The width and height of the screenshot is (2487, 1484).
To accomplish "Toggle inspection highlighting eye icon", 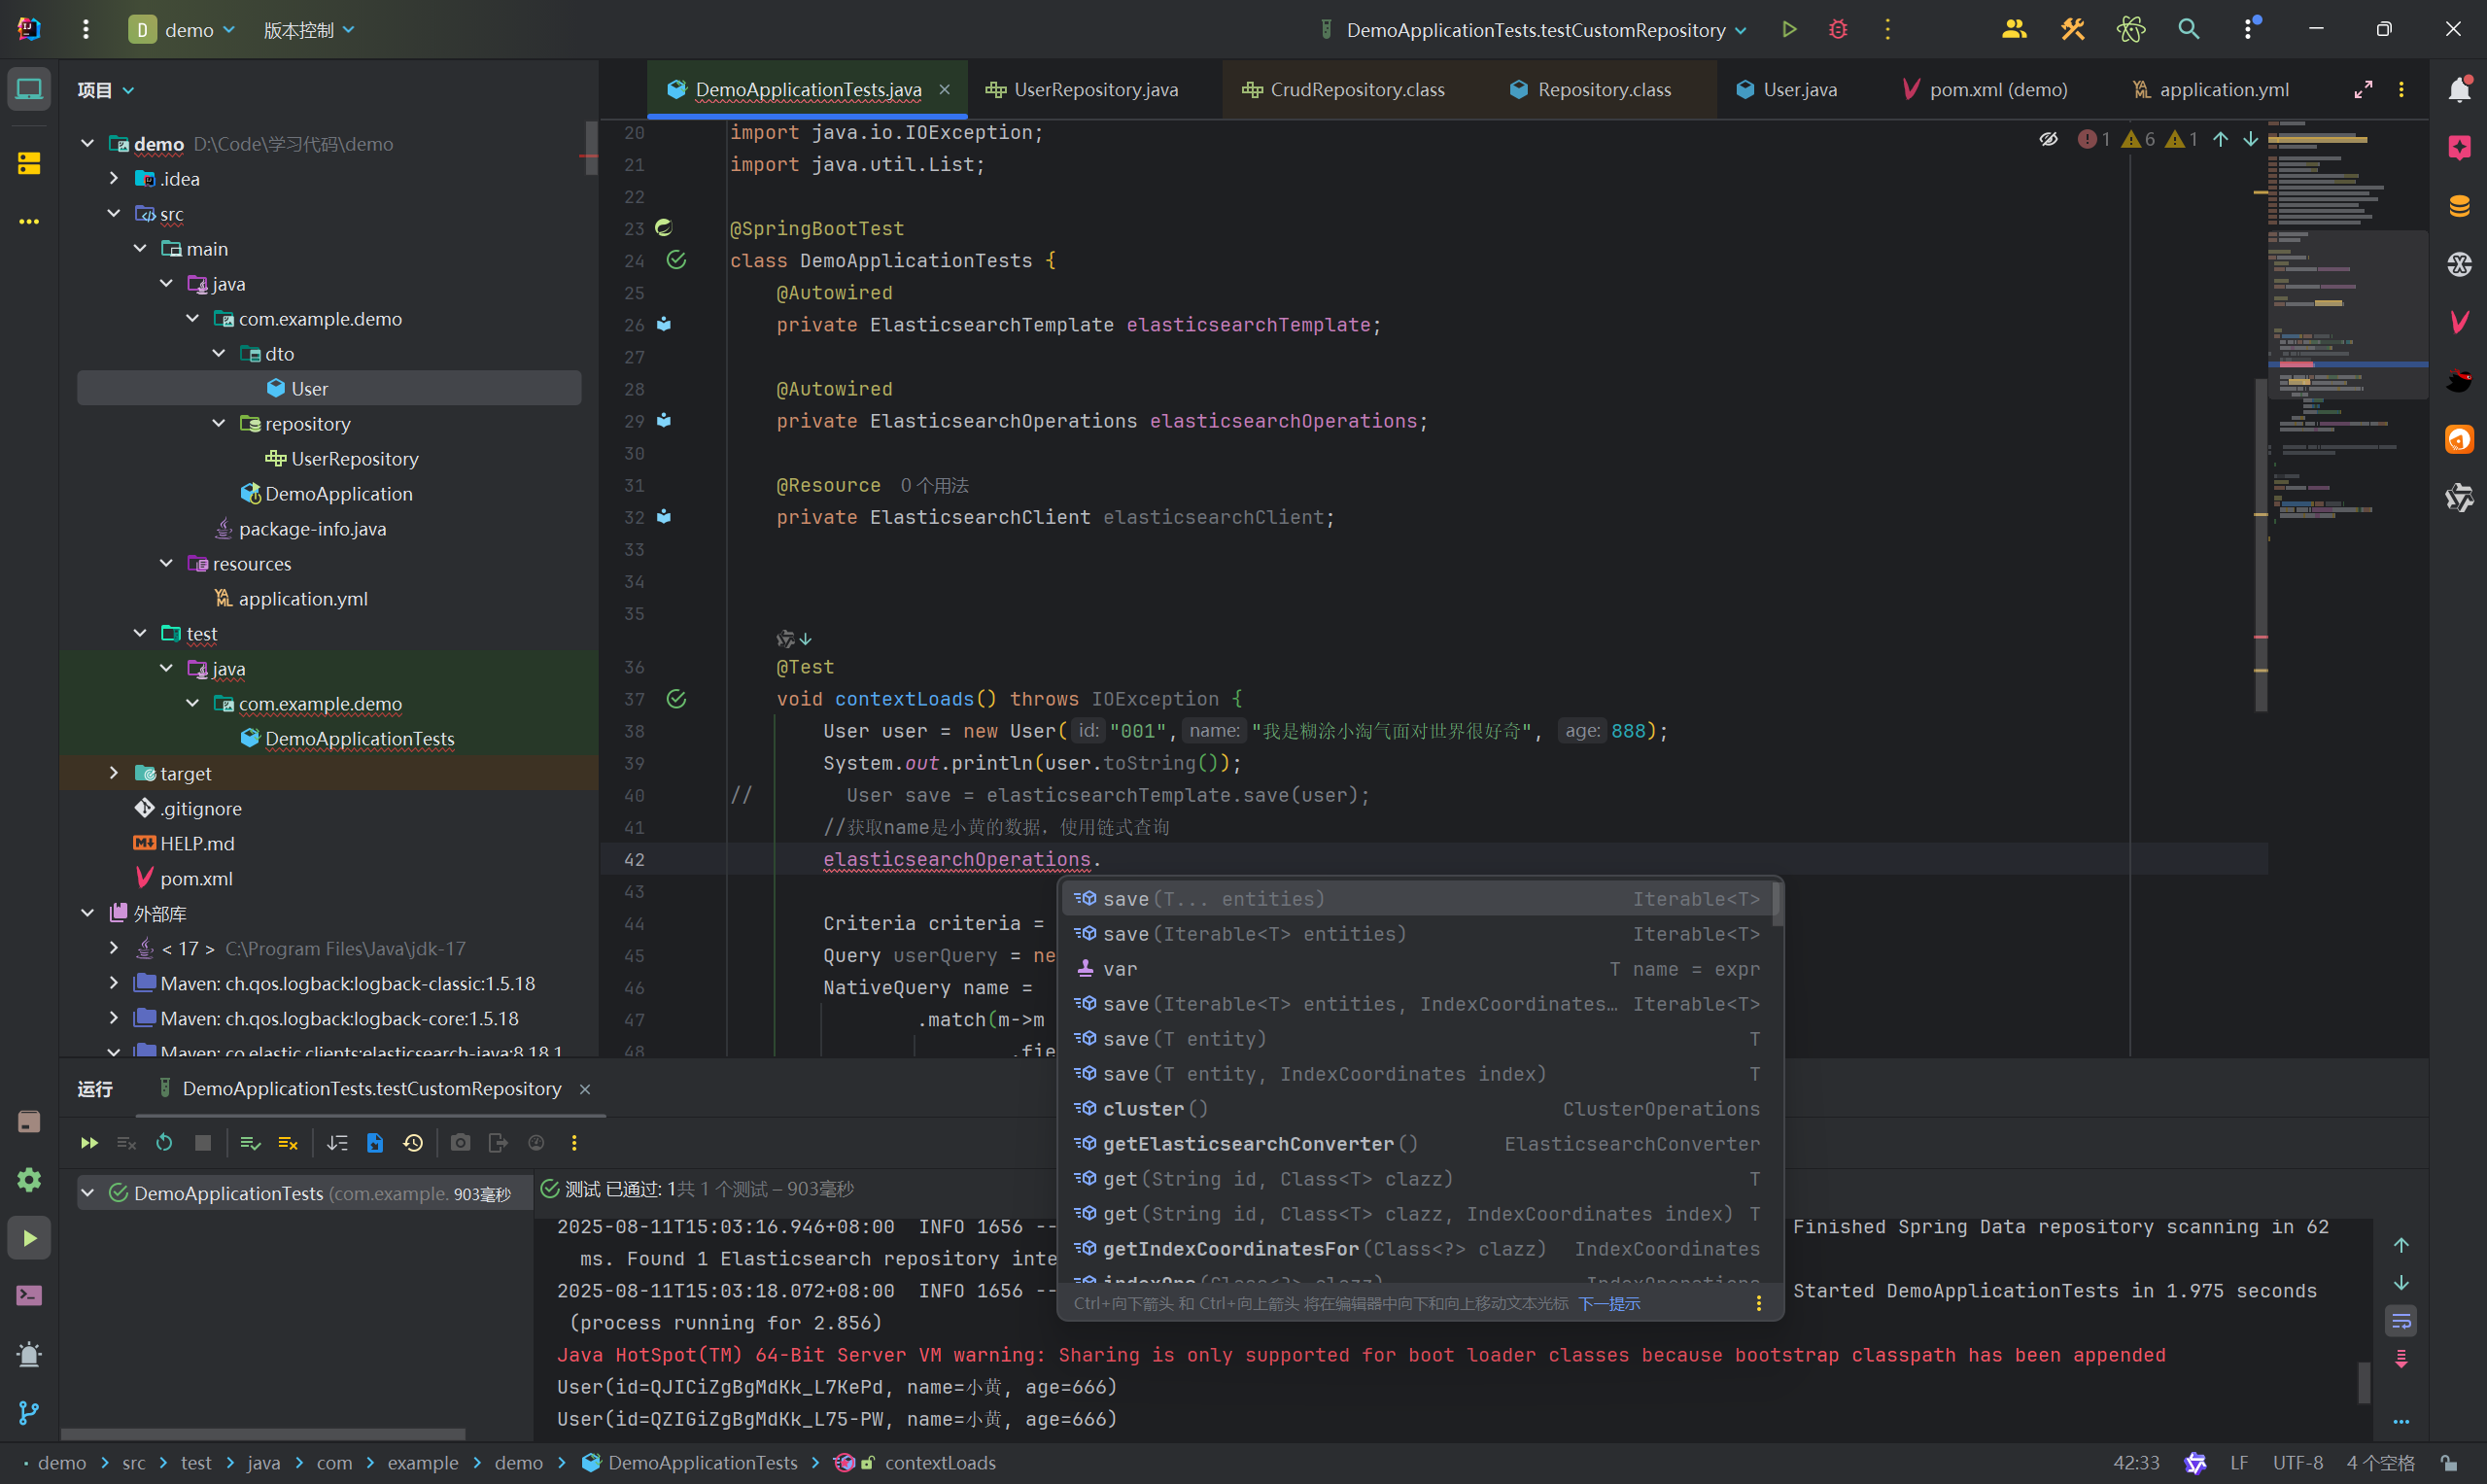I will (2048, 139).
